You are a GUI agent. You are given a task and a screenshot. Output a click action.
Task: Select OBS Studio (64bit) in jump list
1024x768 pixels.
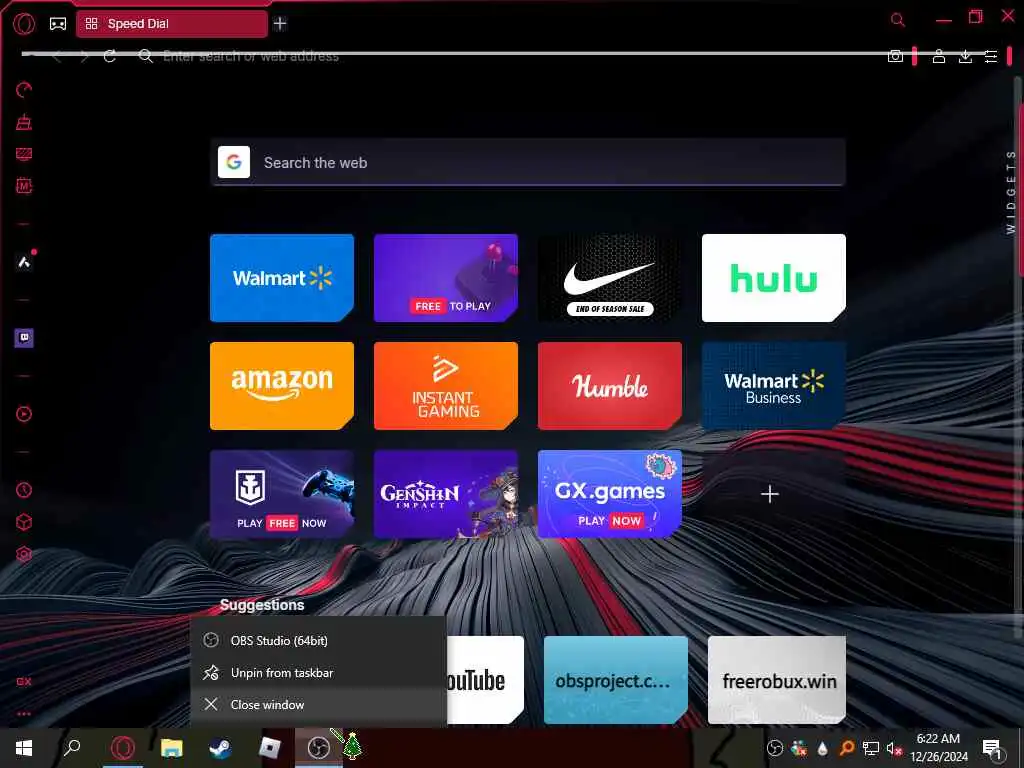[x=319, y=641]
